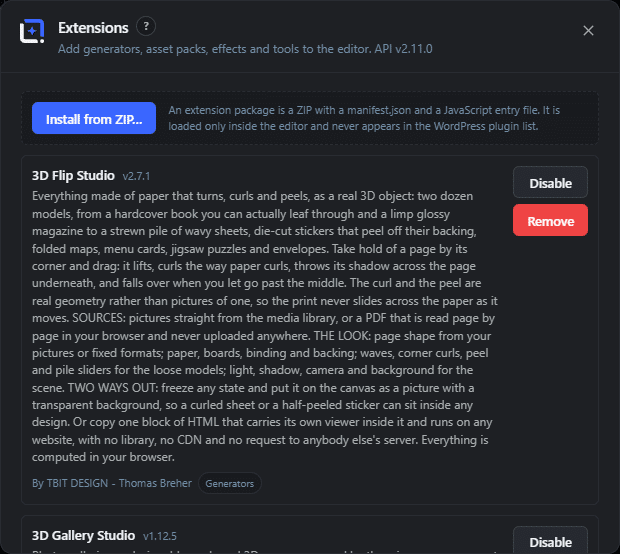This screenshot has height=554, width=620.
Task: Click the 3D Flip Studio description paragraph
Action: point(264,327)
